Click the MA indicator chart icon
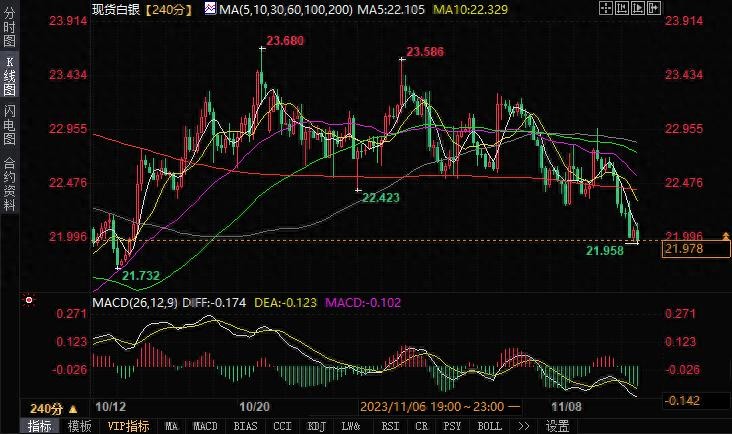This screenshot has width=732, height=434. point(209,9)
